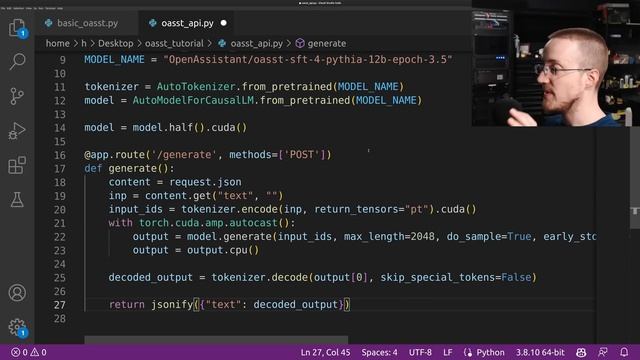Click 'AutoModelForCausalLM' on line 12
Screen dimensions: 640x360
coord(193,100)
